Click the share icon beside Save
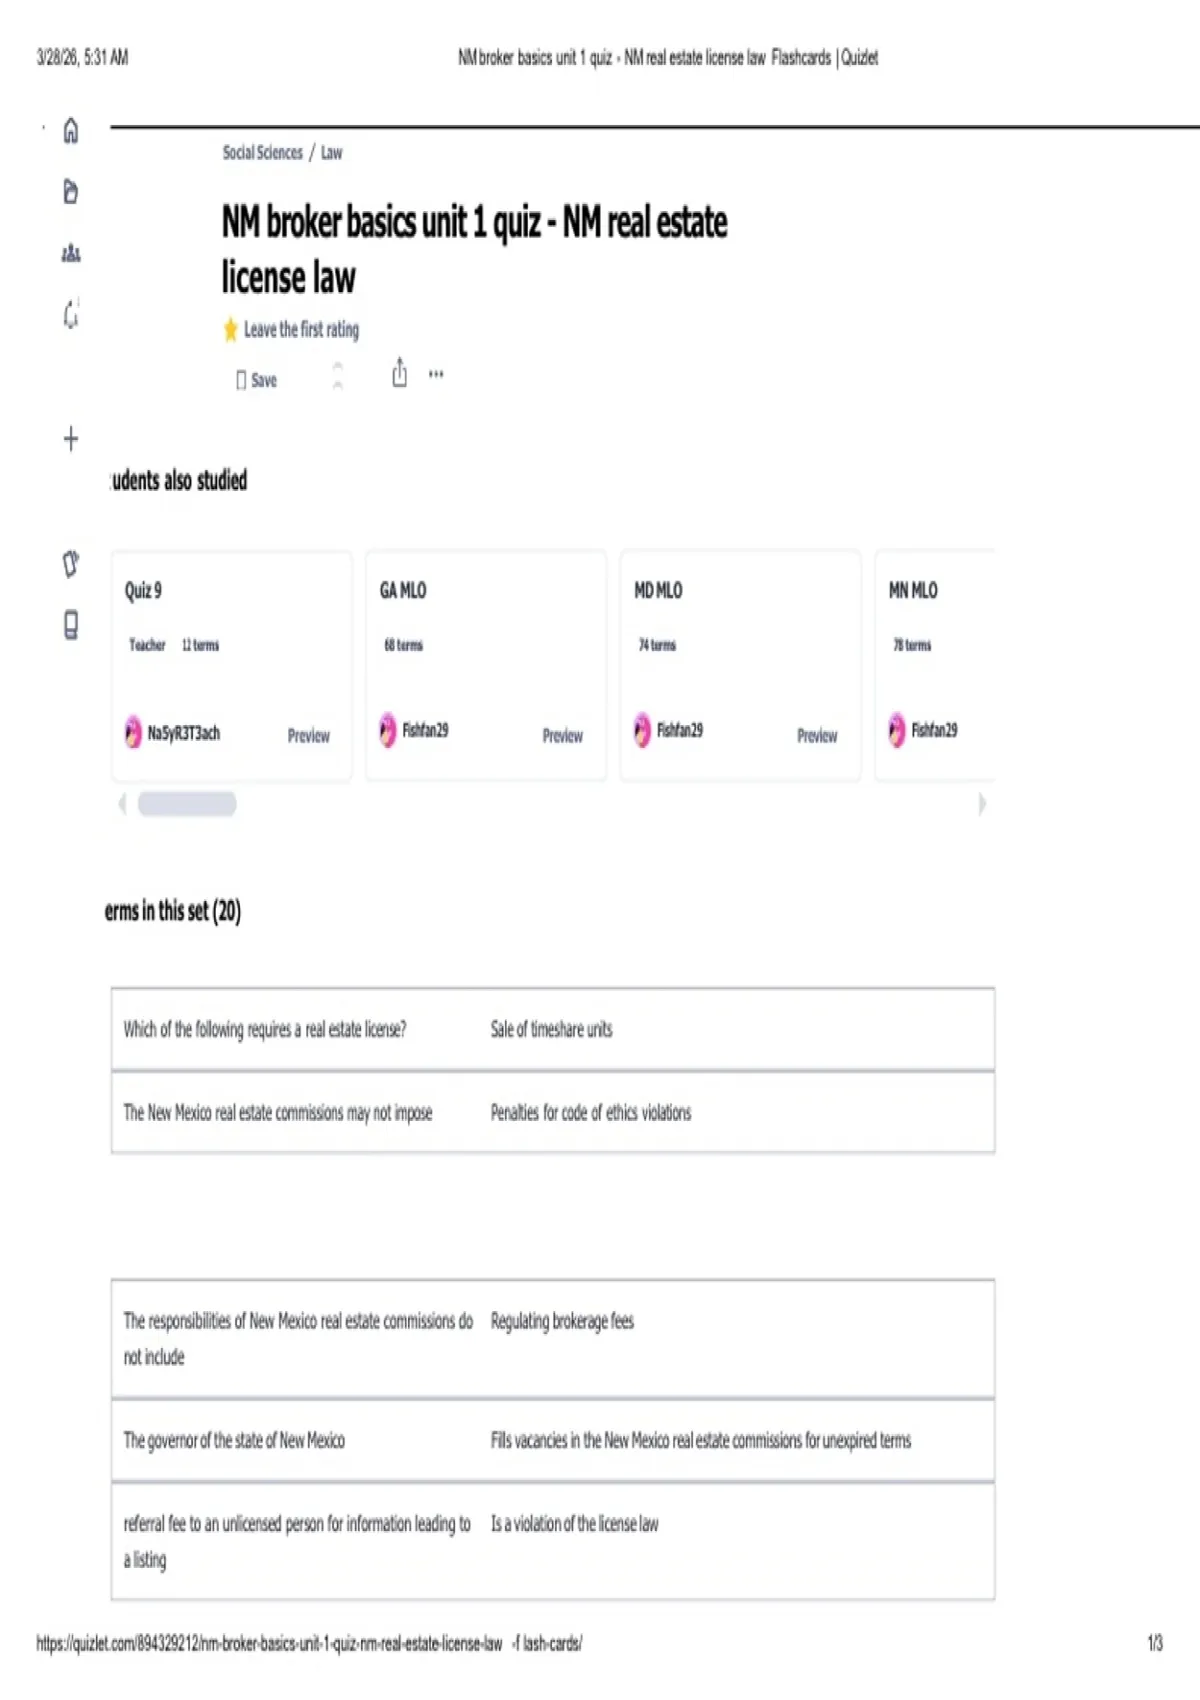The height and width of the screenshot is (1700, 1200). tap(400, 373)
